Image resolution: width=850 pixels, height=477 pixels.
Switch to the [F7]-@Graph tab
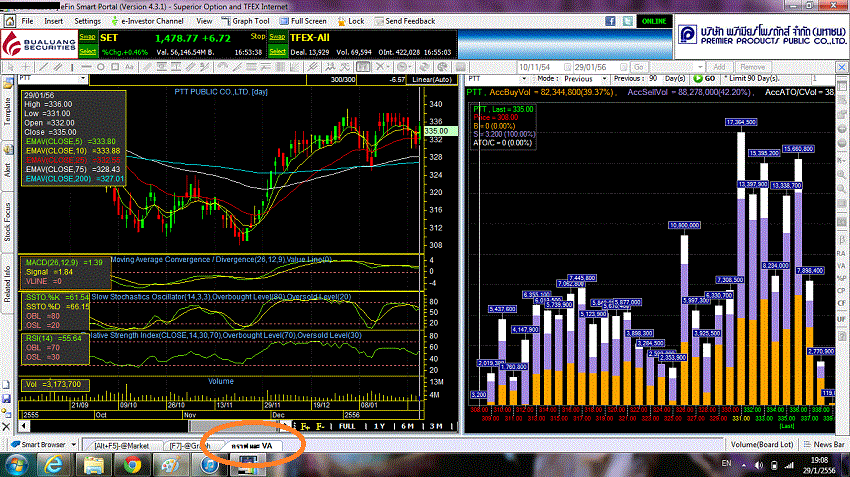point(188,446)
